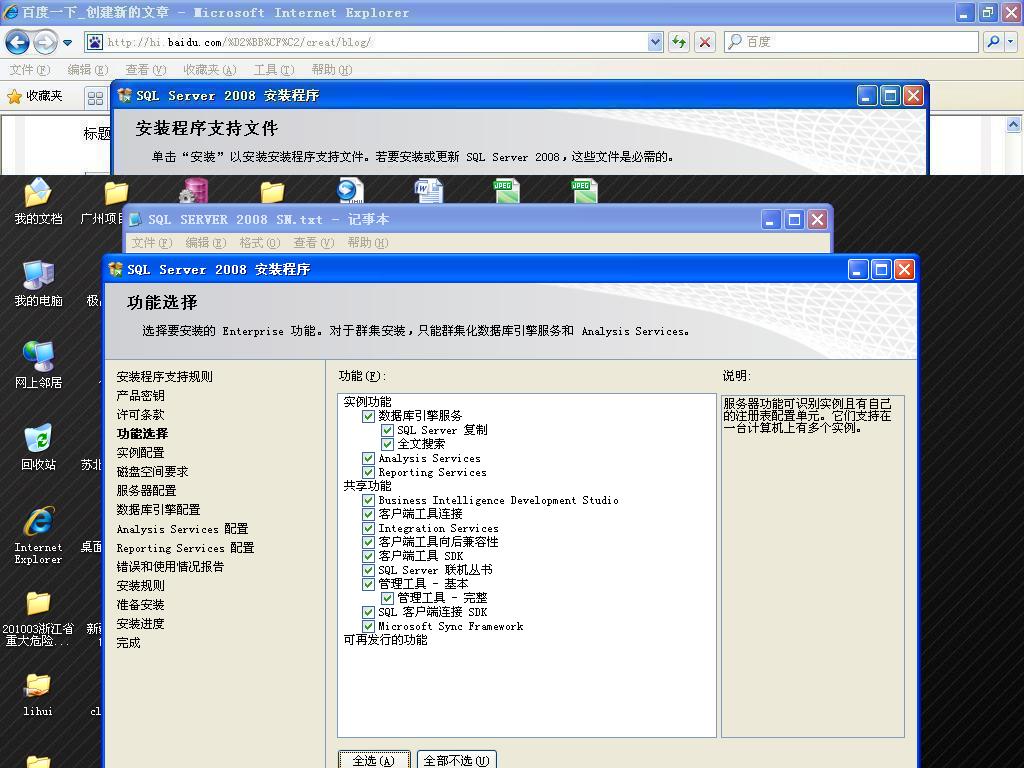Open the 格式(O) menu in Notepad
This screenshot has height=768, width=1024.
(259, 243)
